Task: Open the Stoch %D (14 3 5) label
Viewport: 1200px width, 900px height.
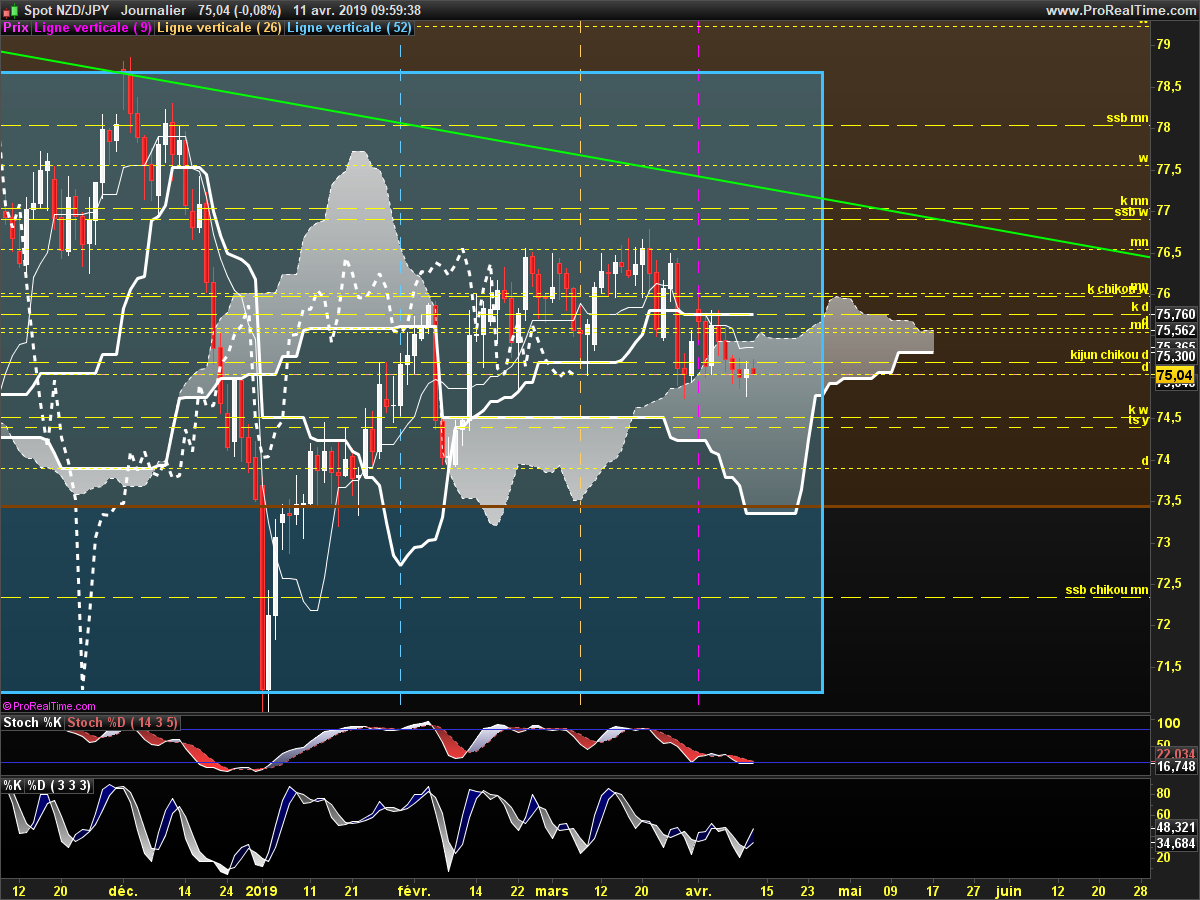Action: click(124, 723)
